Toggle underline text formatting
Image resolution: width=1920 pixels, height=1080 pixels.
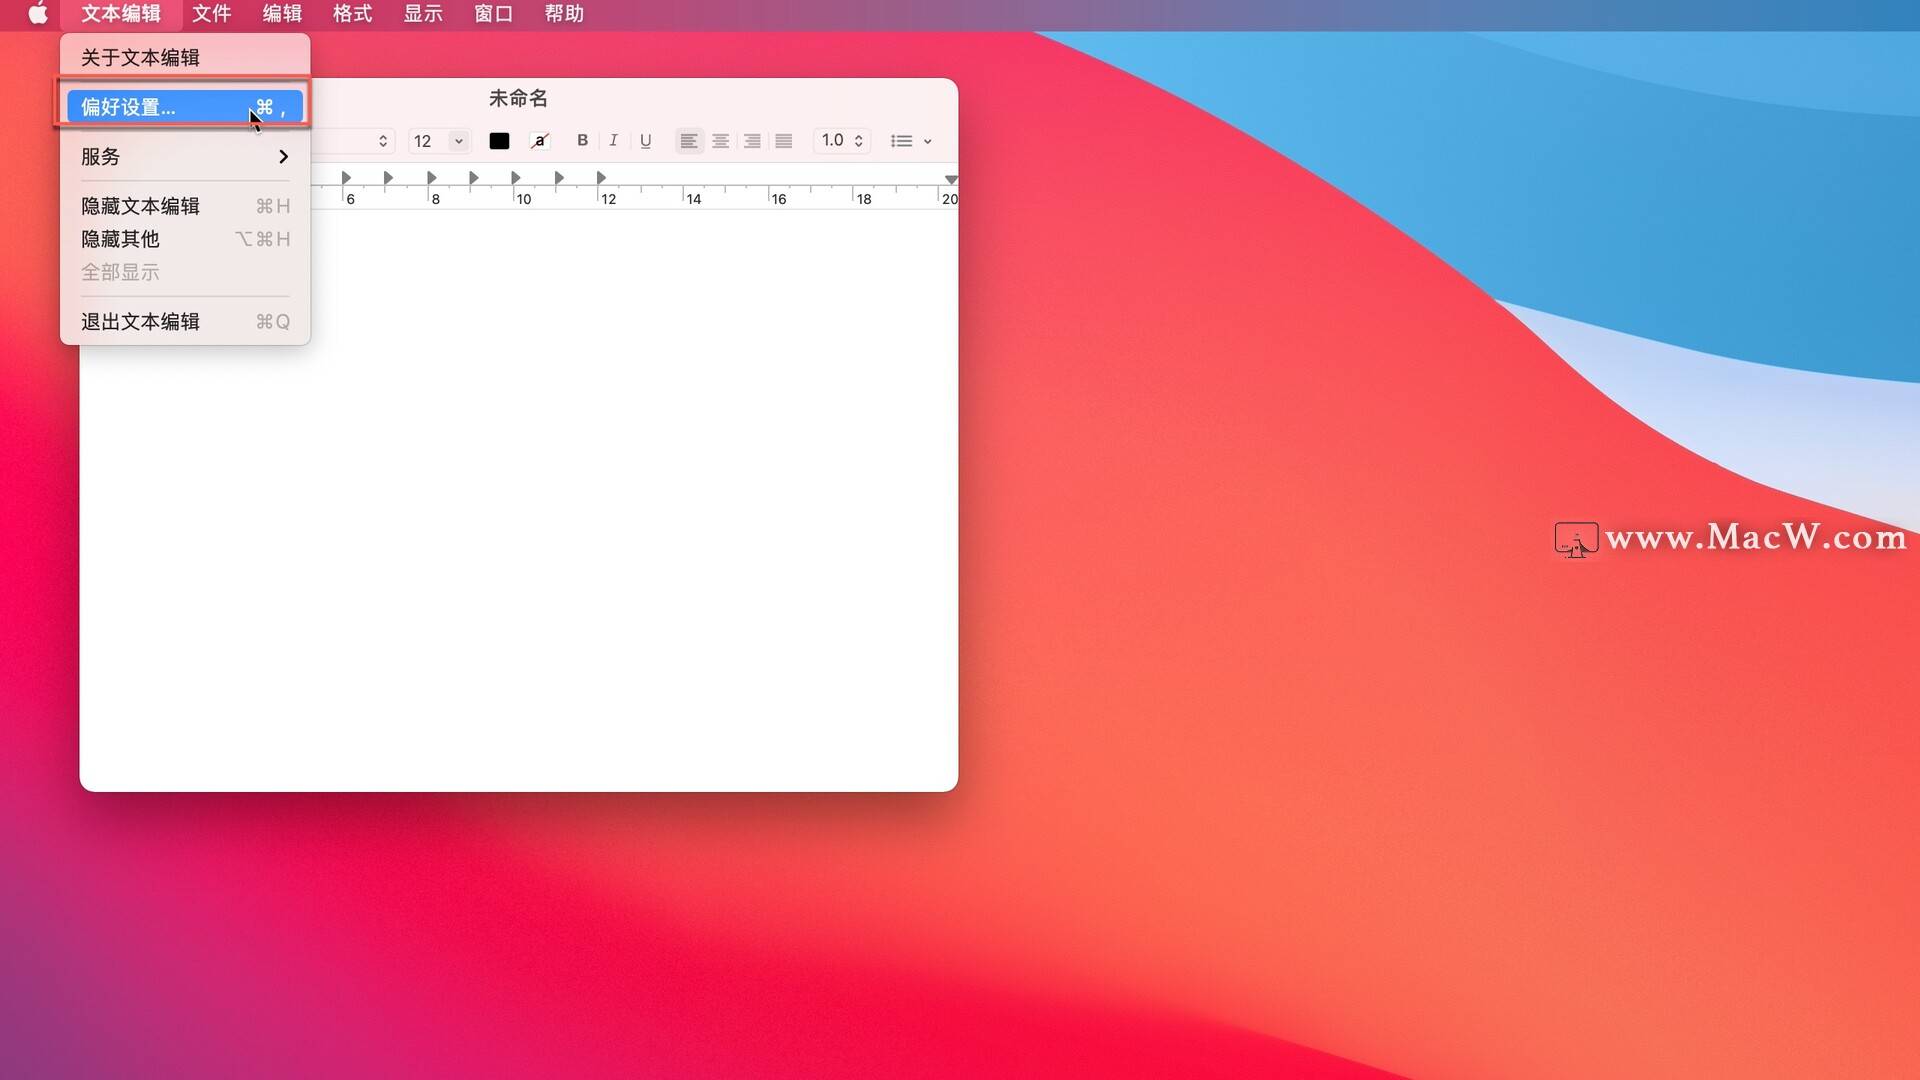645,141
